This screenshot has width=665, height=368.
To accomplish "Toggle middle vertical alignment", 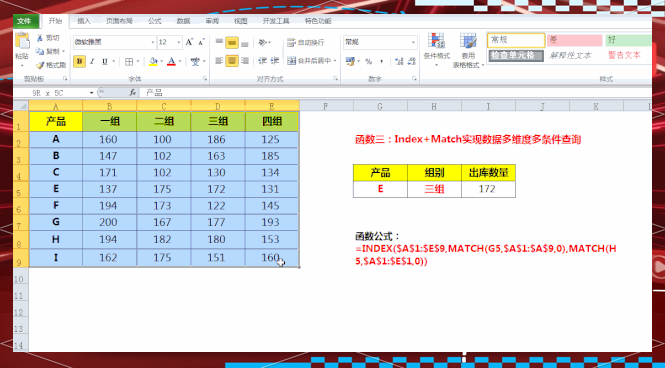I will [232, 42].
